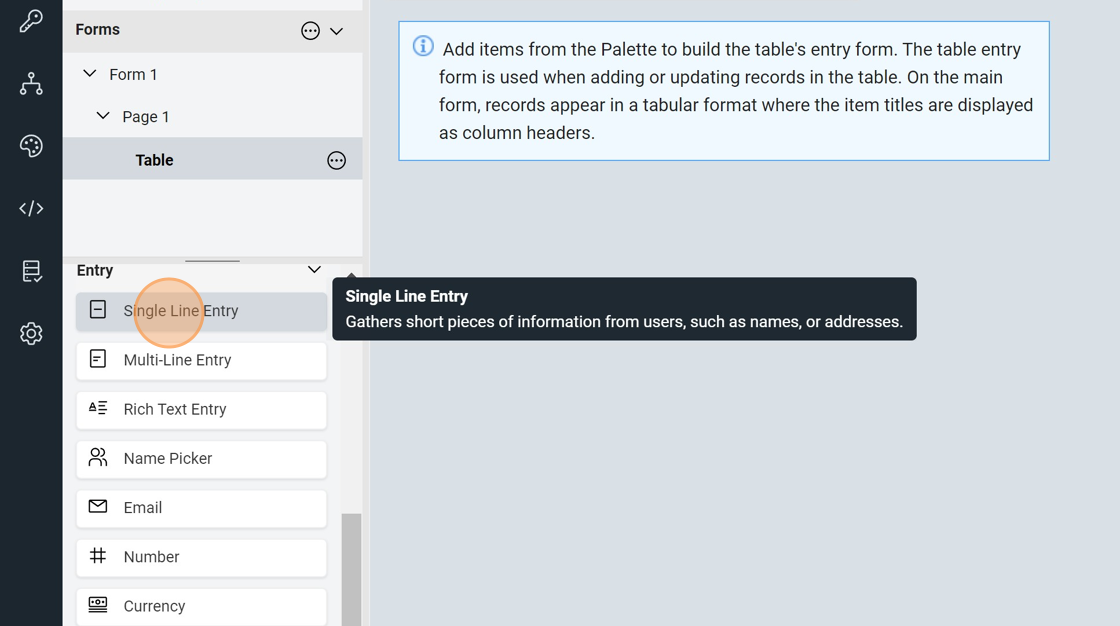
Task: Open the Table item ellipsis menu
Action: [336, 161]
